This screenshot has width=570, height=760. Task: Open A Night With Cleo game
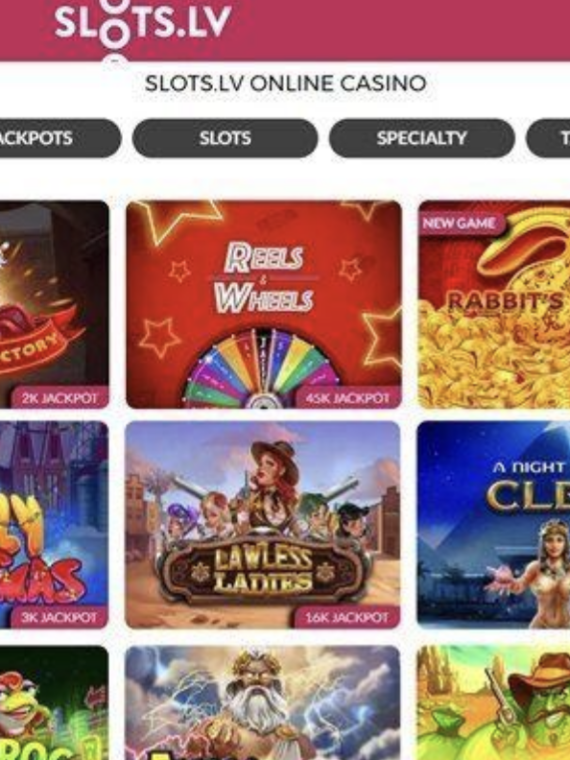tap(493, 524)
